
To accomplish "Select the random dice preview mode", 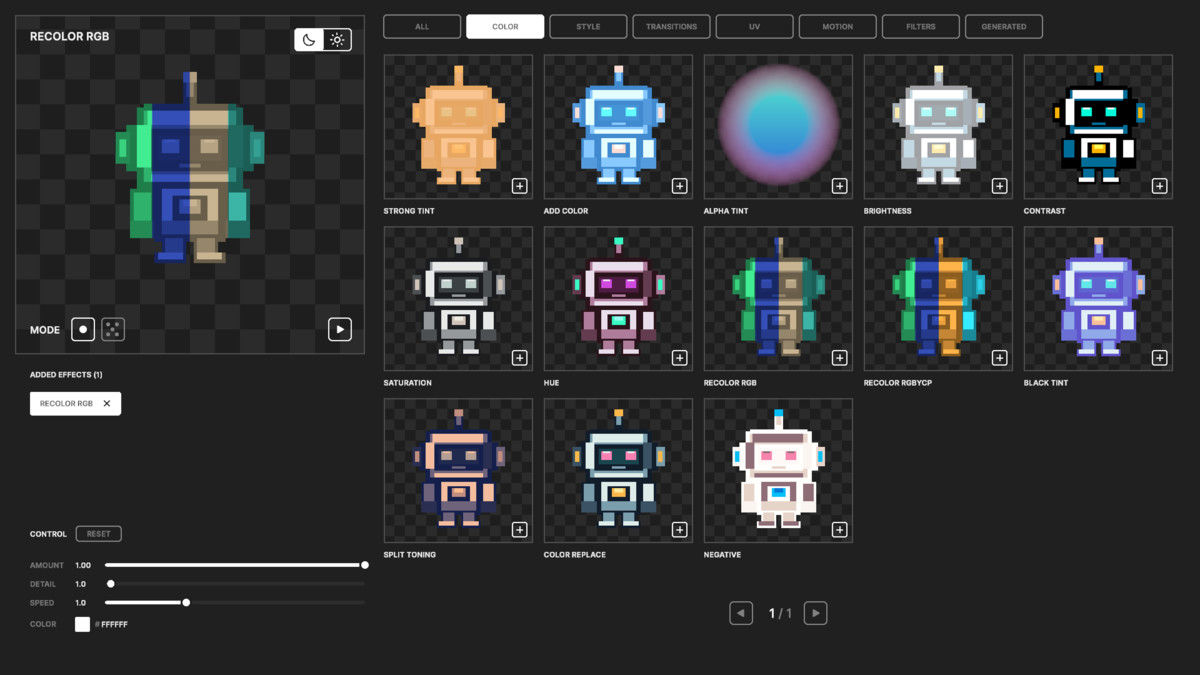I will pyautogui.click(x=113, y=330).
